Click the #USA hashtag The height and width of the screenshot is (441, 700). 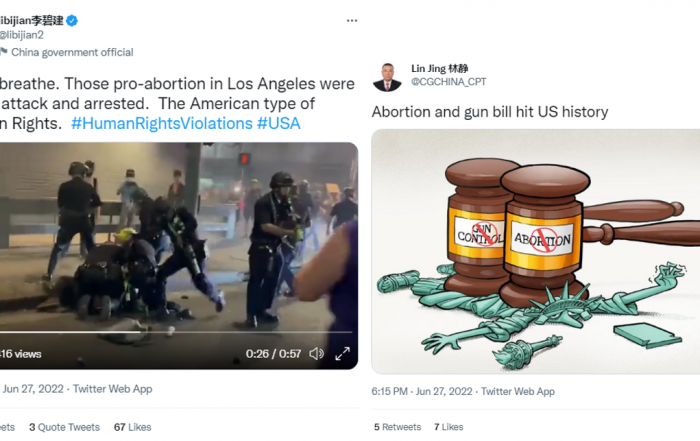pyautogui.click(x=279, y=123)
